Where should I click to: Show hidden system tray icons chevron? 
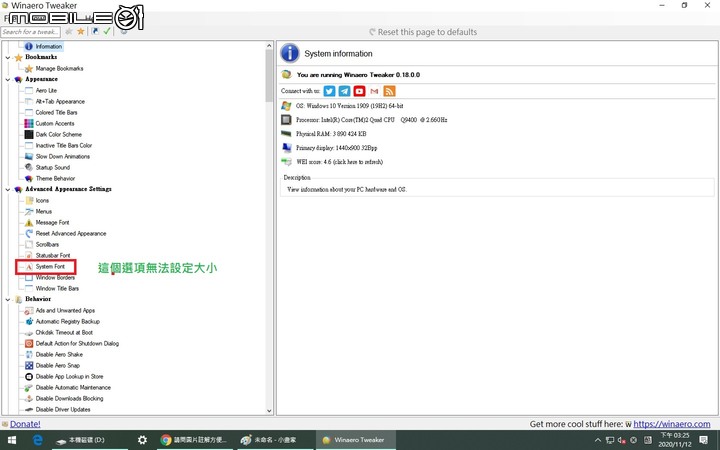point(598,440)
